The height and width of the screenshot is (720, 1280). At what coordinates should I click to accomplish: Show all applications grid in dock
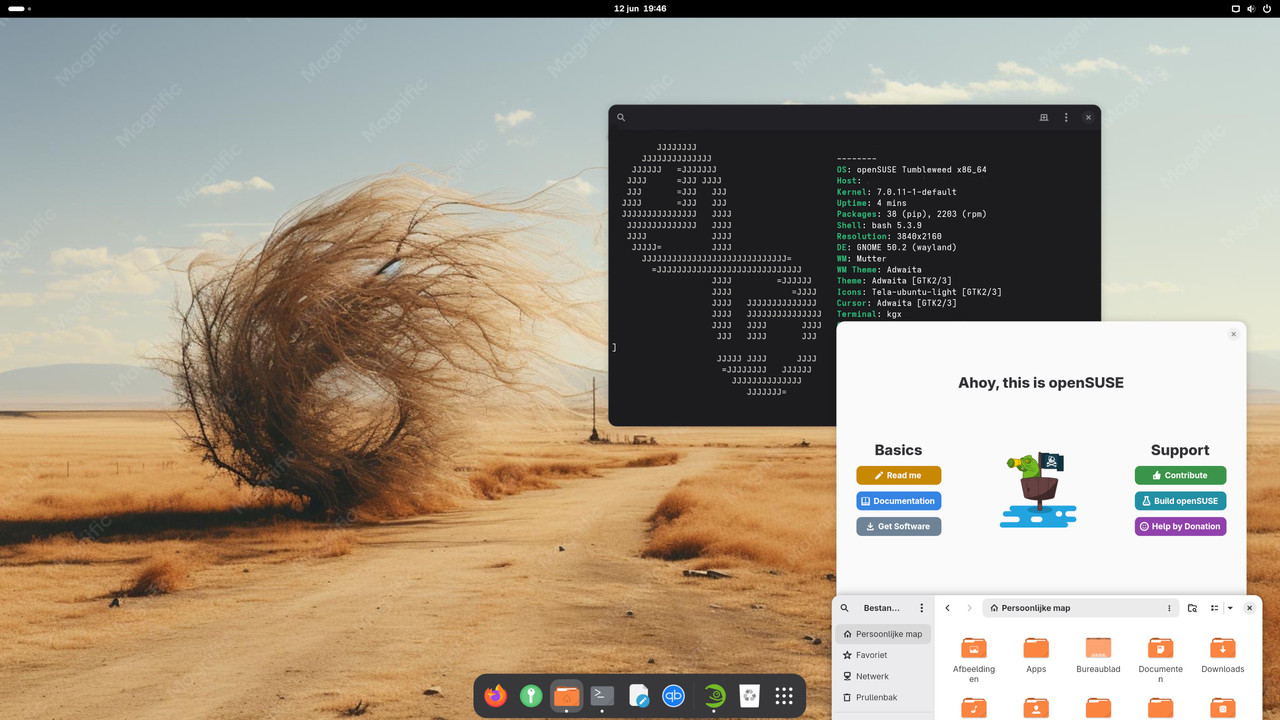[784, 695]
